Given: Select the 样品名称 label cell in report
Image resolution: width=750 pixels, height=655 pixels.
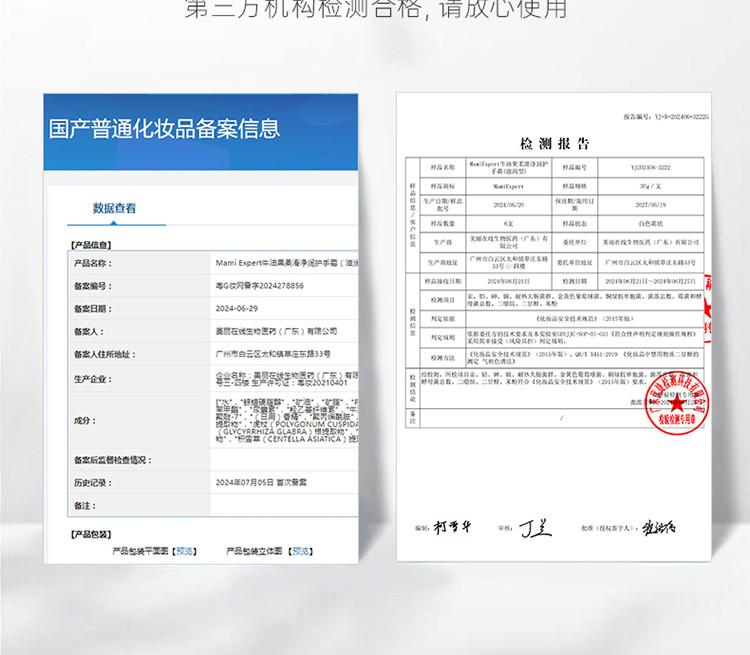Looking at the screenshot, I should (442, 167).
